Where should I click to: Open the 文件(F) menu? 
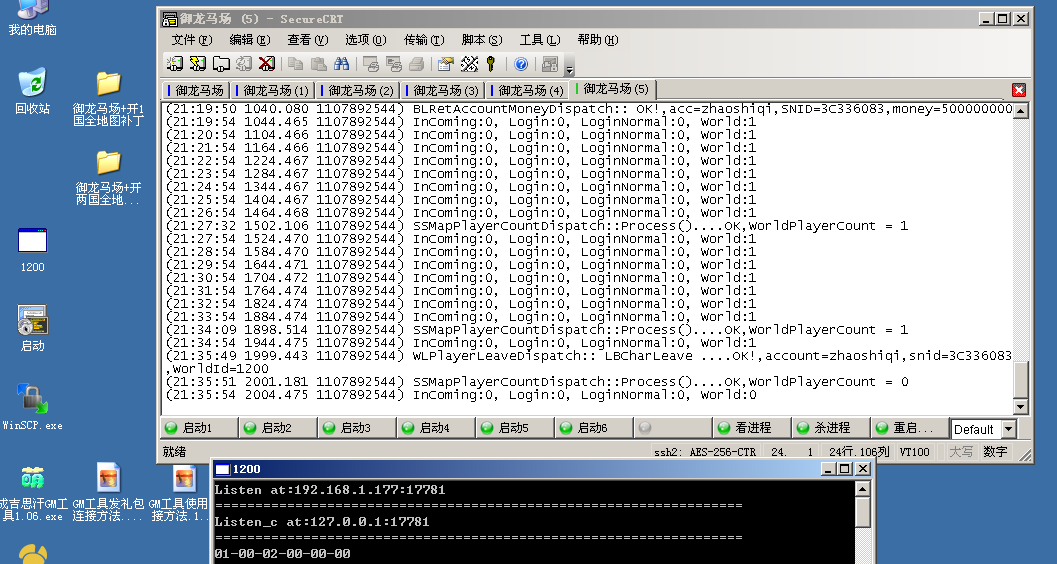pyautogui.click(x=192, y=40)
